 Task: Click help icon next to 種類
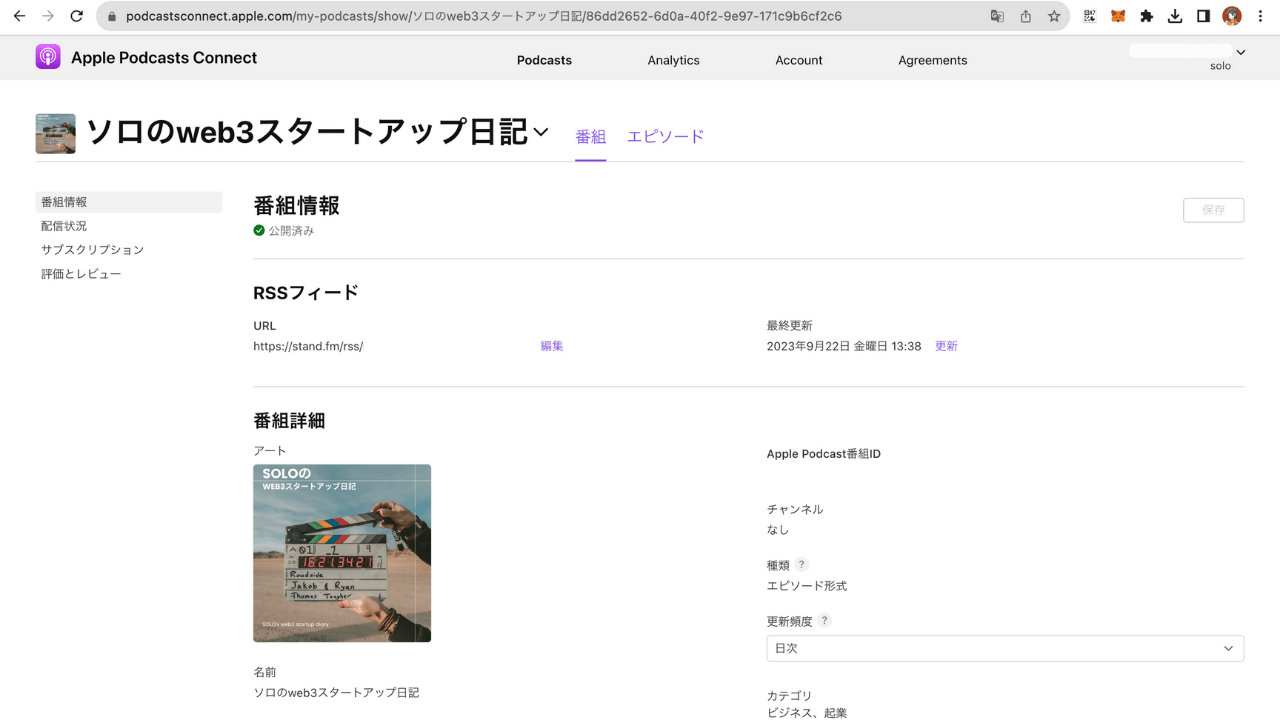pyautogui.click(x=802, y=565)
